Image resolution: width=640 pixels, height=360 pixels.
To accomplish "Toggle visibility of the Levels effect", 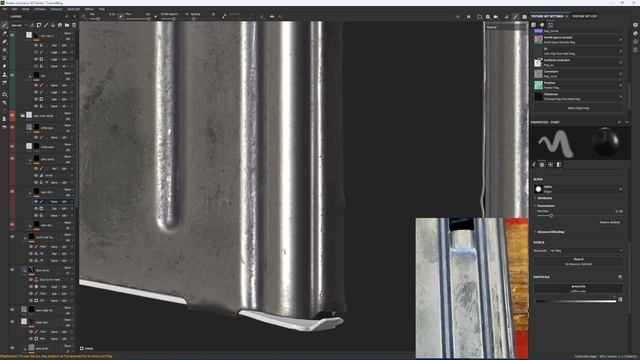I will 36,175.
